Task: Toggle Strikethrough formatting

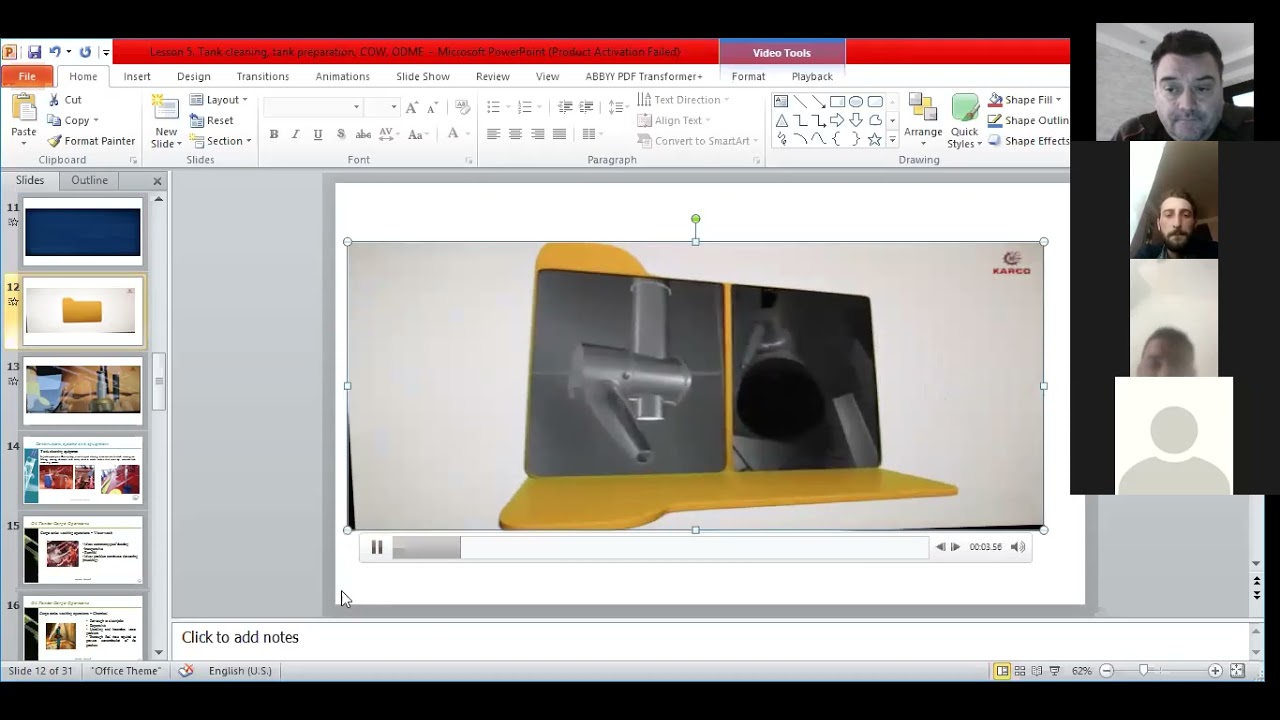Action: pyautogui.click(x=363, y=134)
